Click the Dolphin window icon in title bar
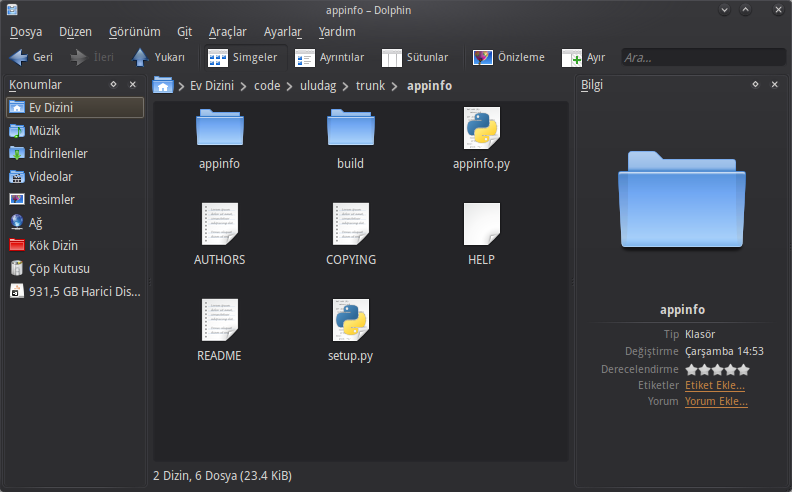Image resolution: width=792 pixels, height=492 pixels. pos(12,10)
